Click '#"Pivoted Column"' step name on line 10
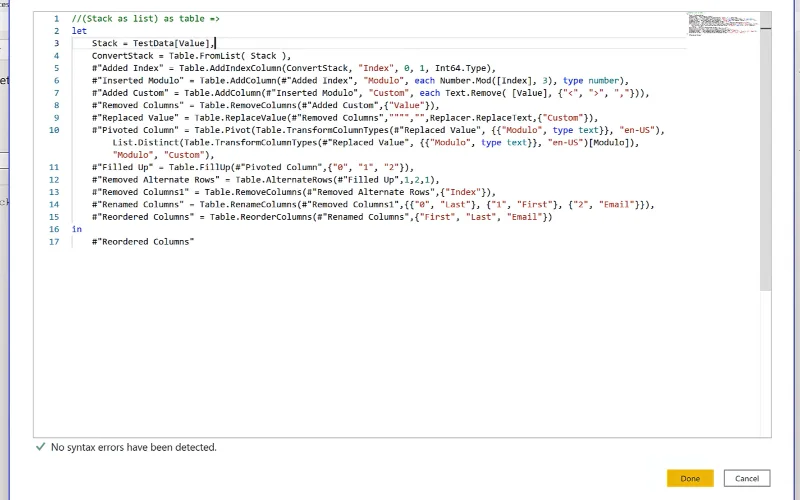The height and width of the screenshot is (500, 800). (135, 130)
